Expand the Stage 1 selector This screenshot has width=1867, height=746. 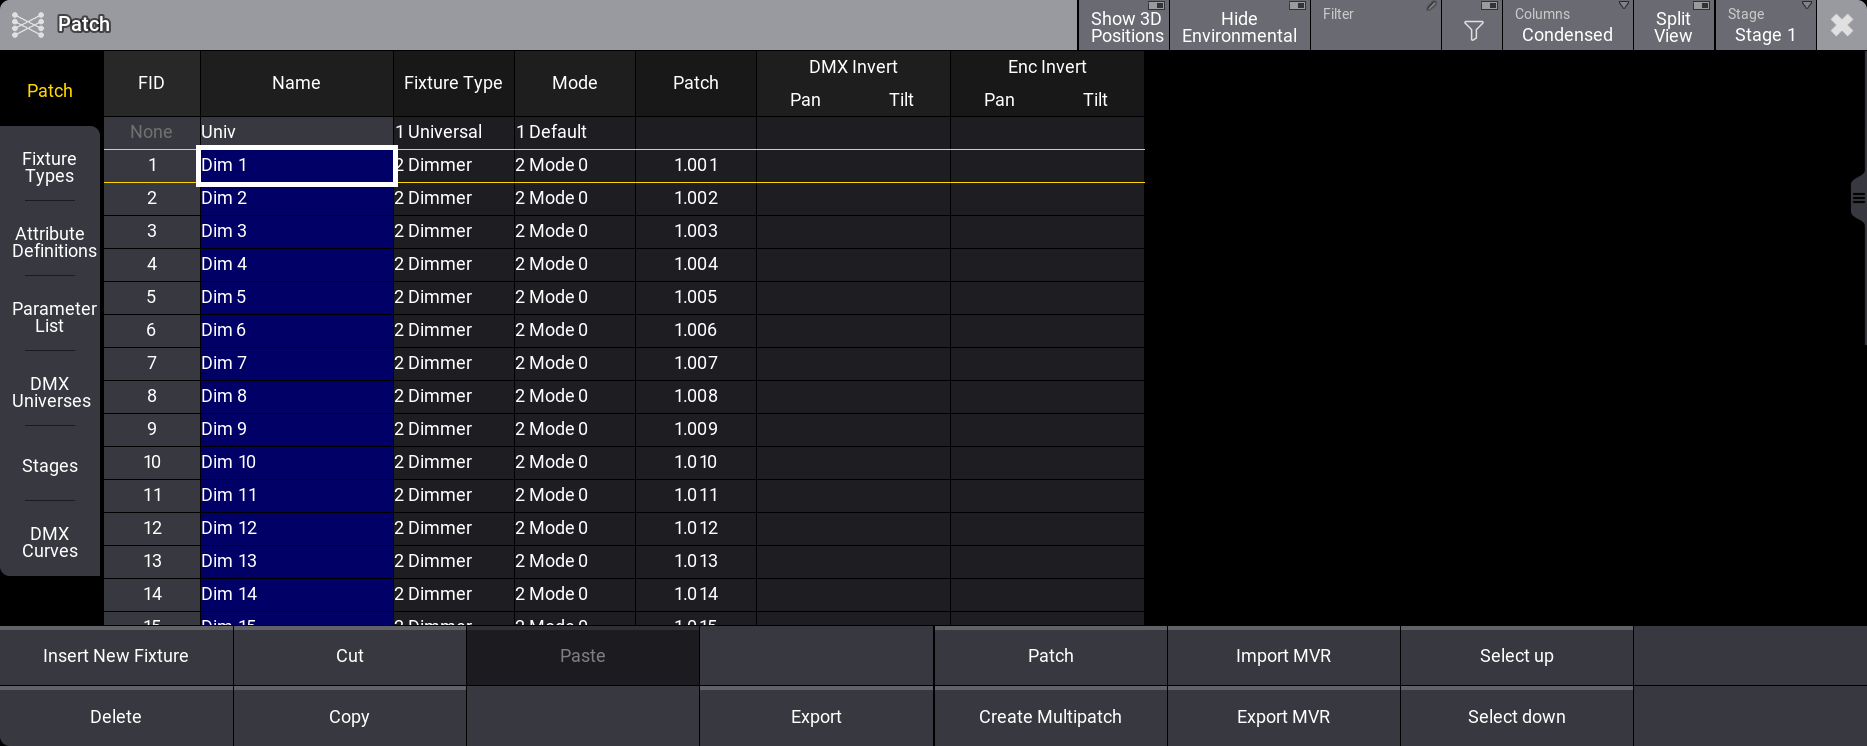click(1765, 26)
